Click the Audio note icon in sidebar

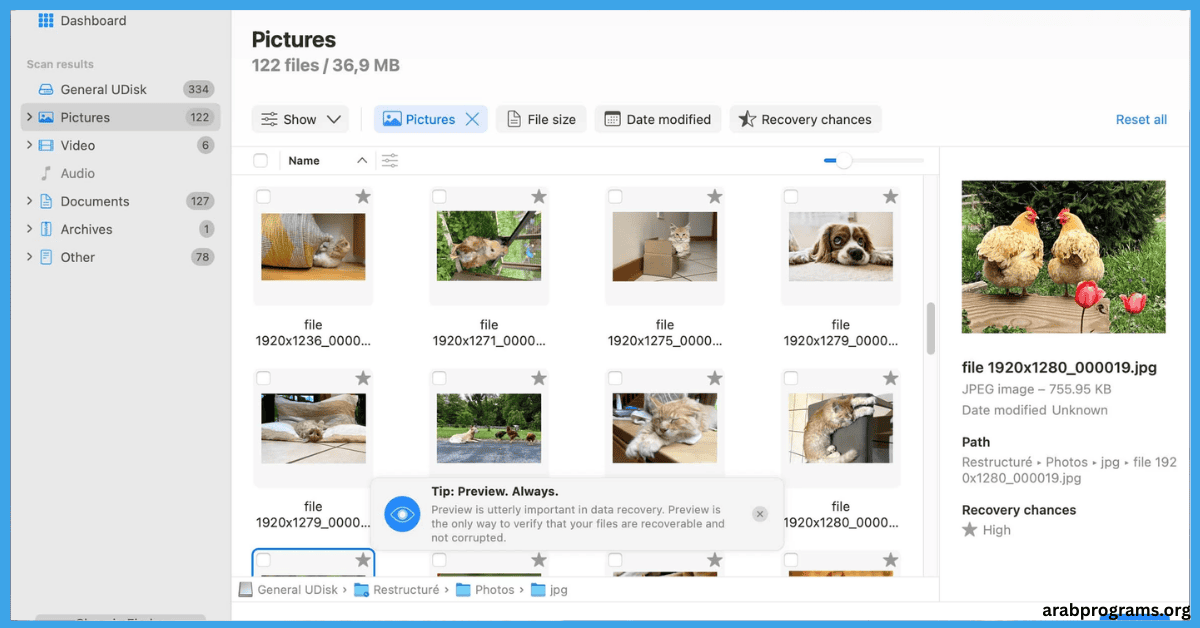click(45, 173)
